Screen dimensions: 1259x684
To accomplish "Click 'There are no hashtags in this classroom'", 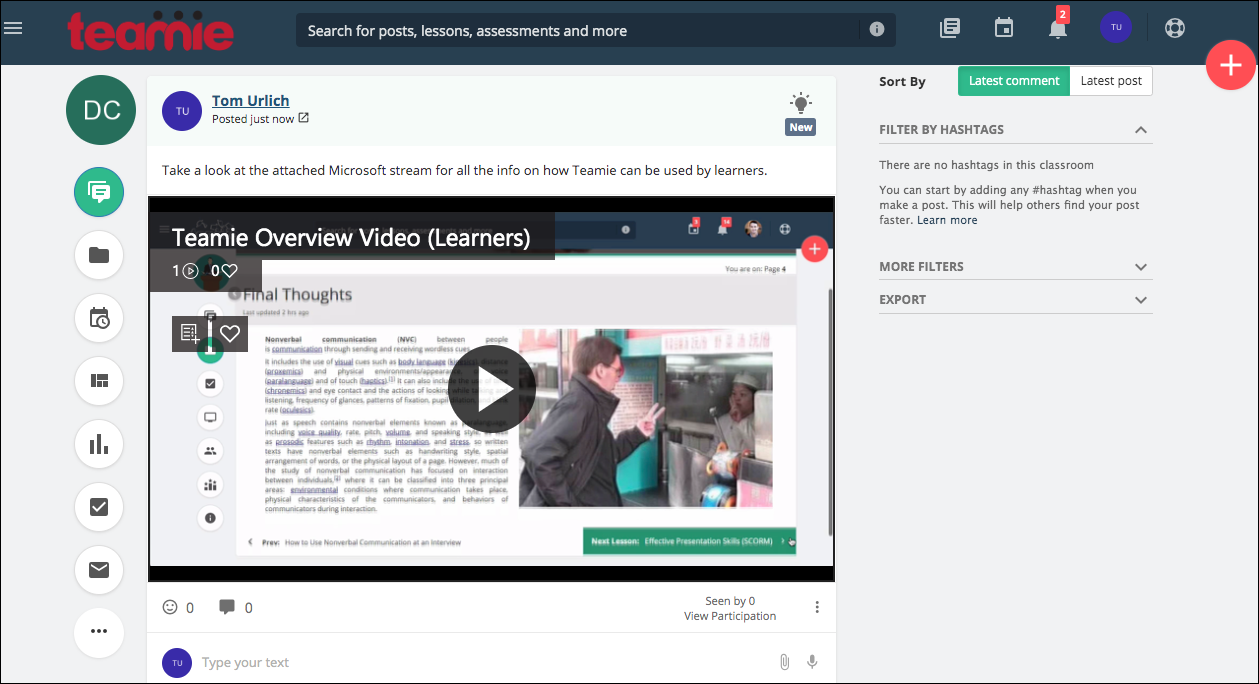I will (x=986, y=165).
